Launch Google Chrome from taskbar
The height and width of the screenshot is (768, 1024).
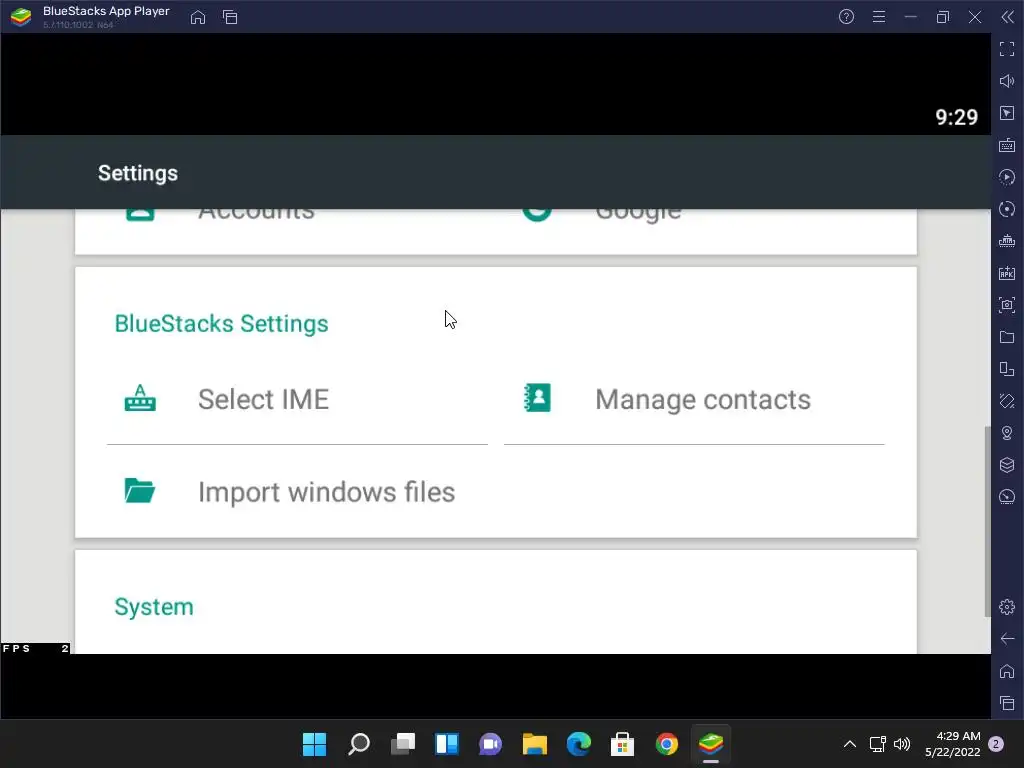tap(667, 744)
